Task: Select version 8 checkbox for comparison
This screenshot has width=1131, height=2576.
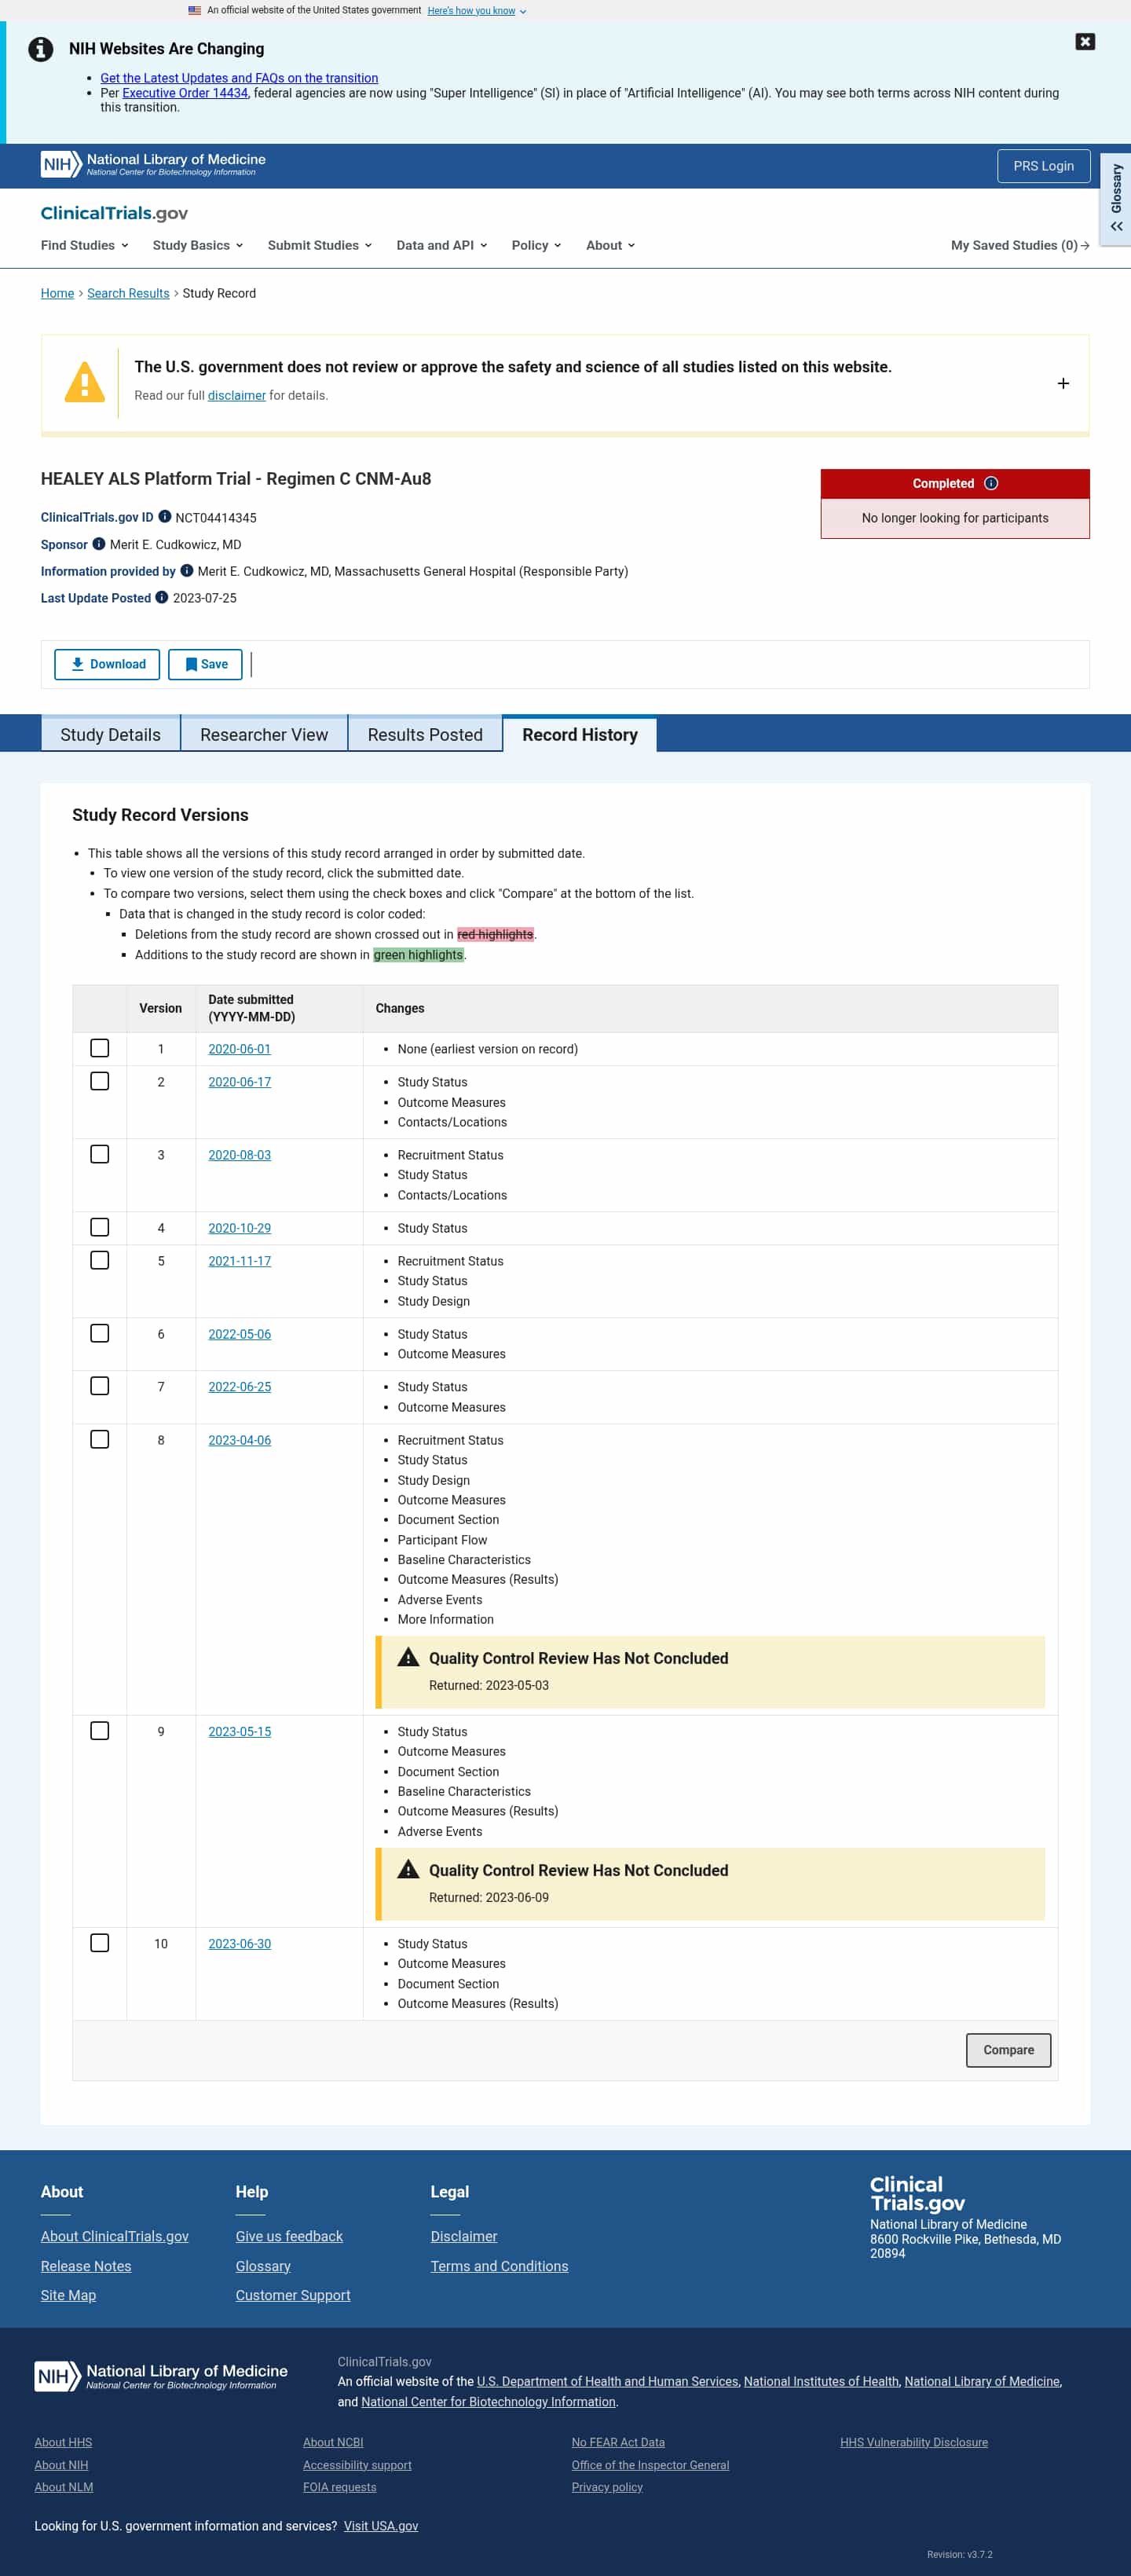Action: [x=100, y=1439]
